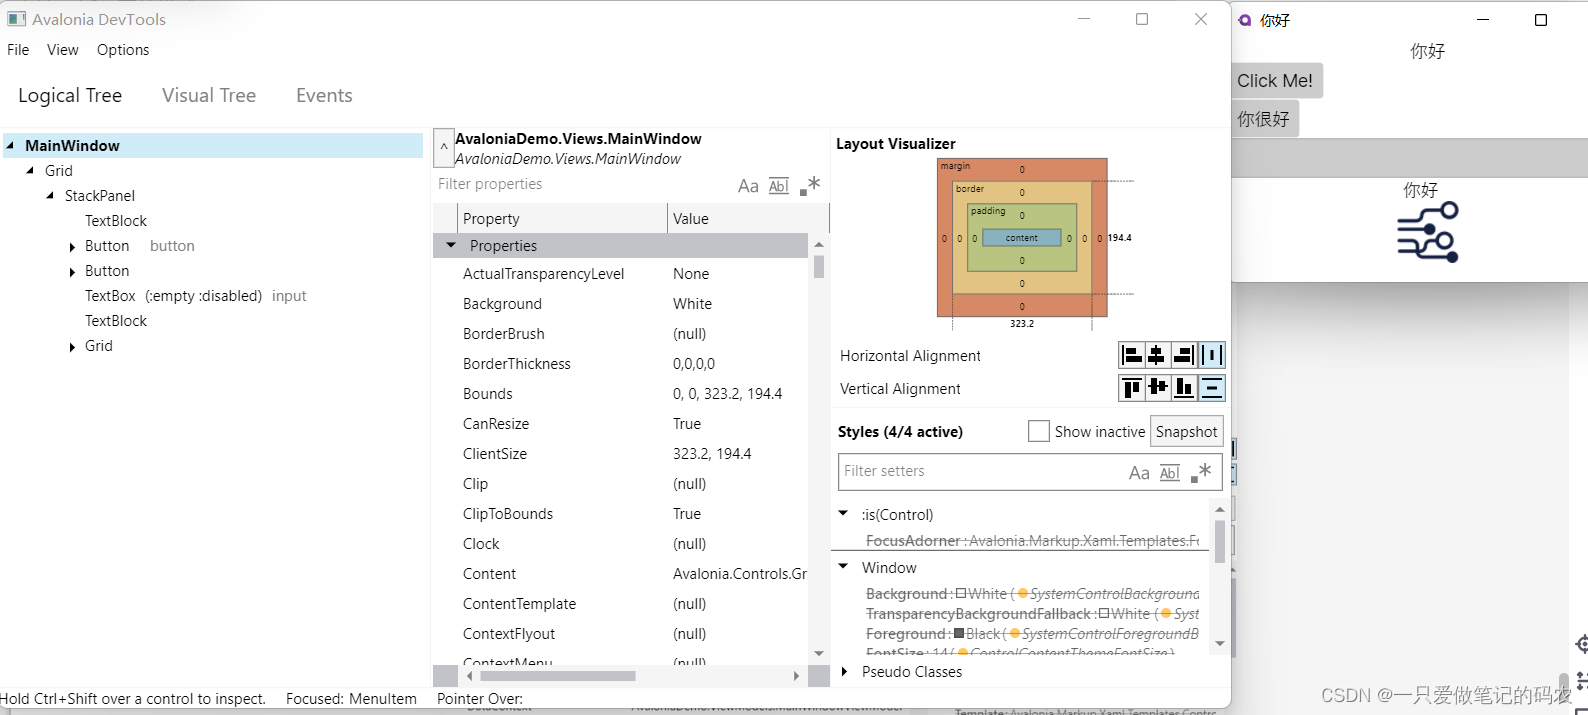Collapse the Window style section
The width and height of the screenshot is (1588, 715).
click(843, 566)
